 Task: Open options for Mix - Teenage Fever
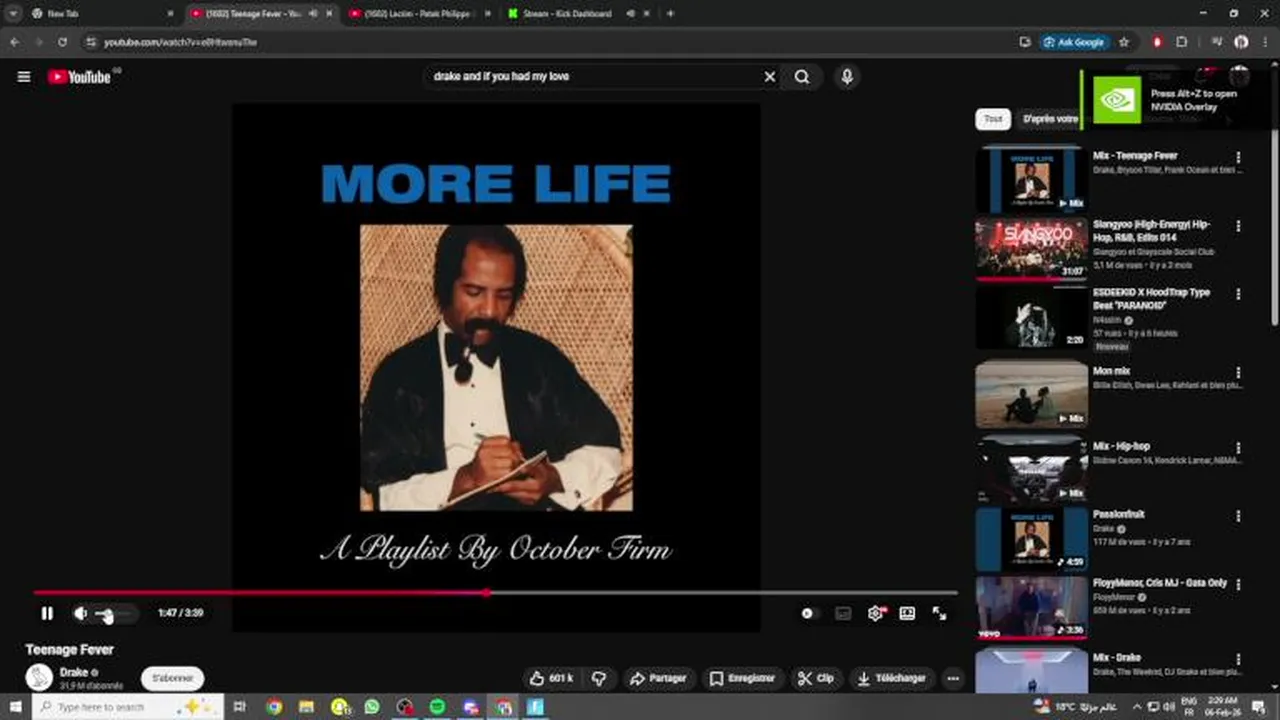(1238, 157)
